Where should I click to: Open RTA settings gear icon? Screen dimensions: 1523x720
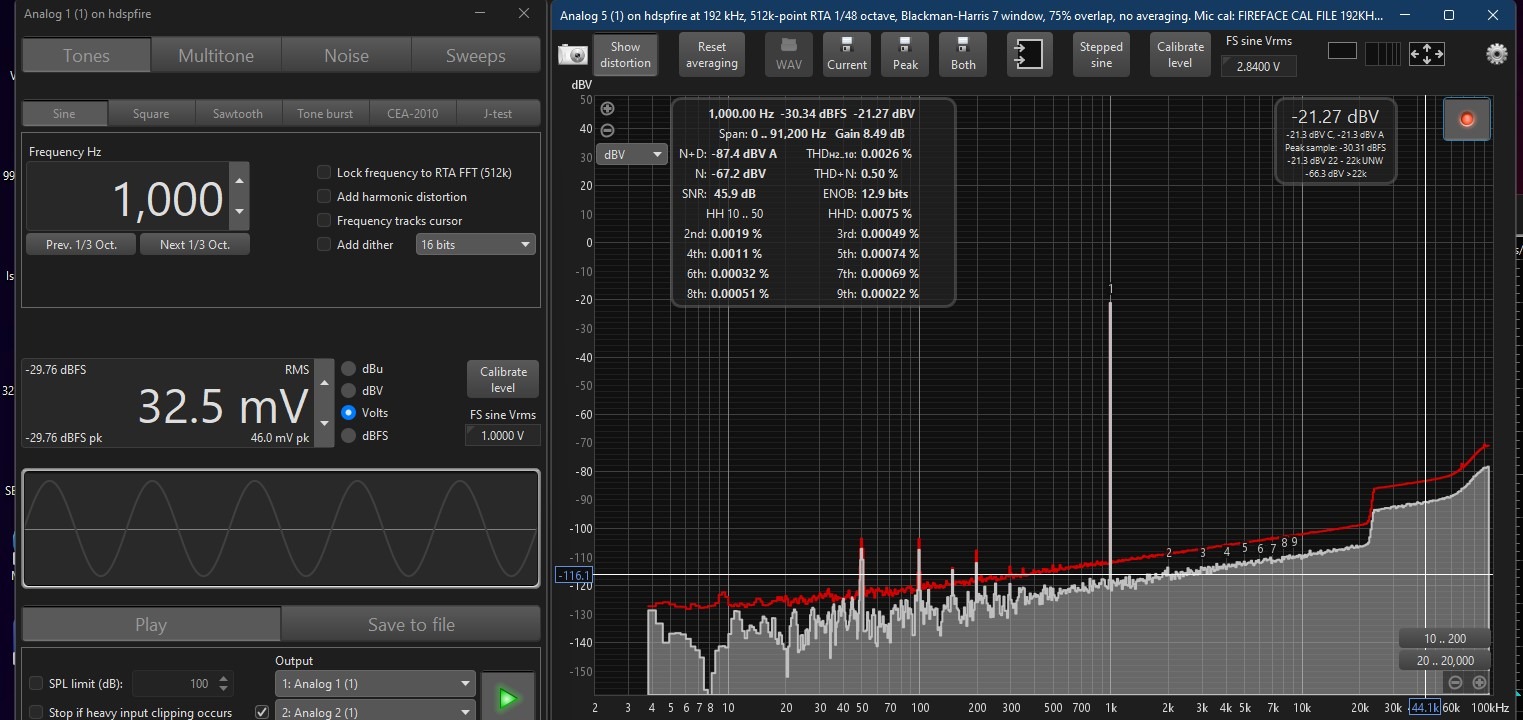1496,54
